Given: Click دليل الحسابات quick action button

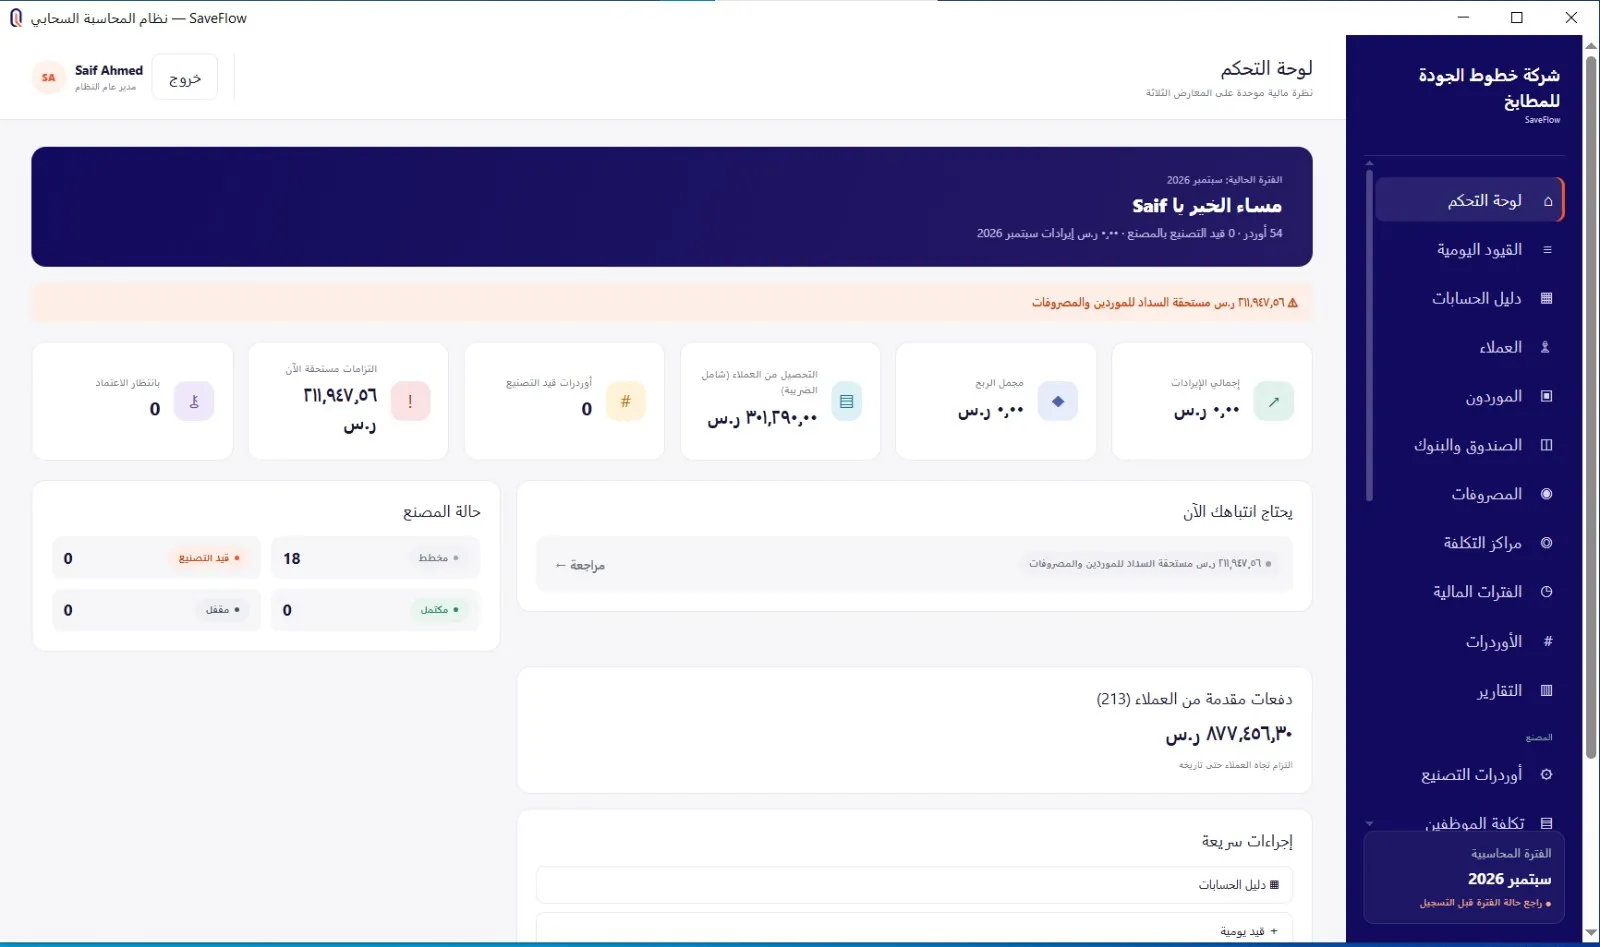Looking at the screenshot, I should (x=914, y=885).
